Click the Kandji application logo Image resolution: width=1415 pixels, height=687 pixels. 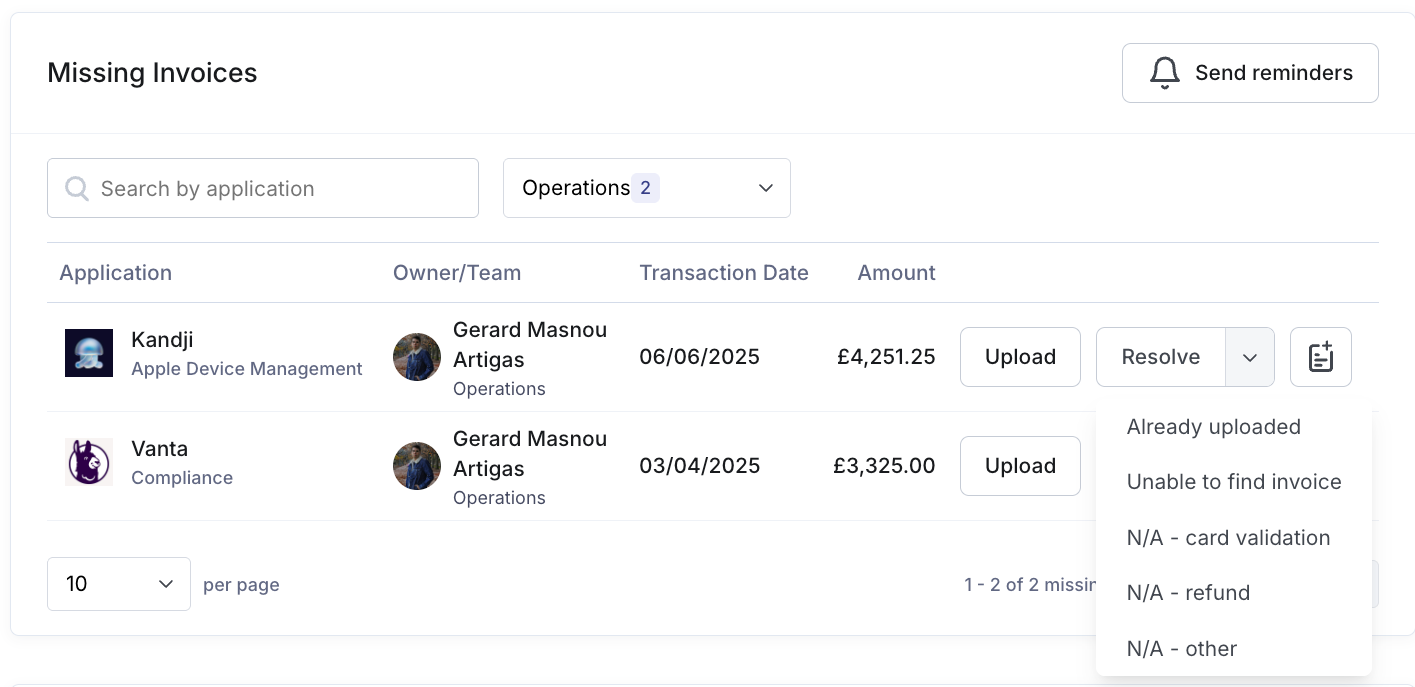click(x=89, y=353)
